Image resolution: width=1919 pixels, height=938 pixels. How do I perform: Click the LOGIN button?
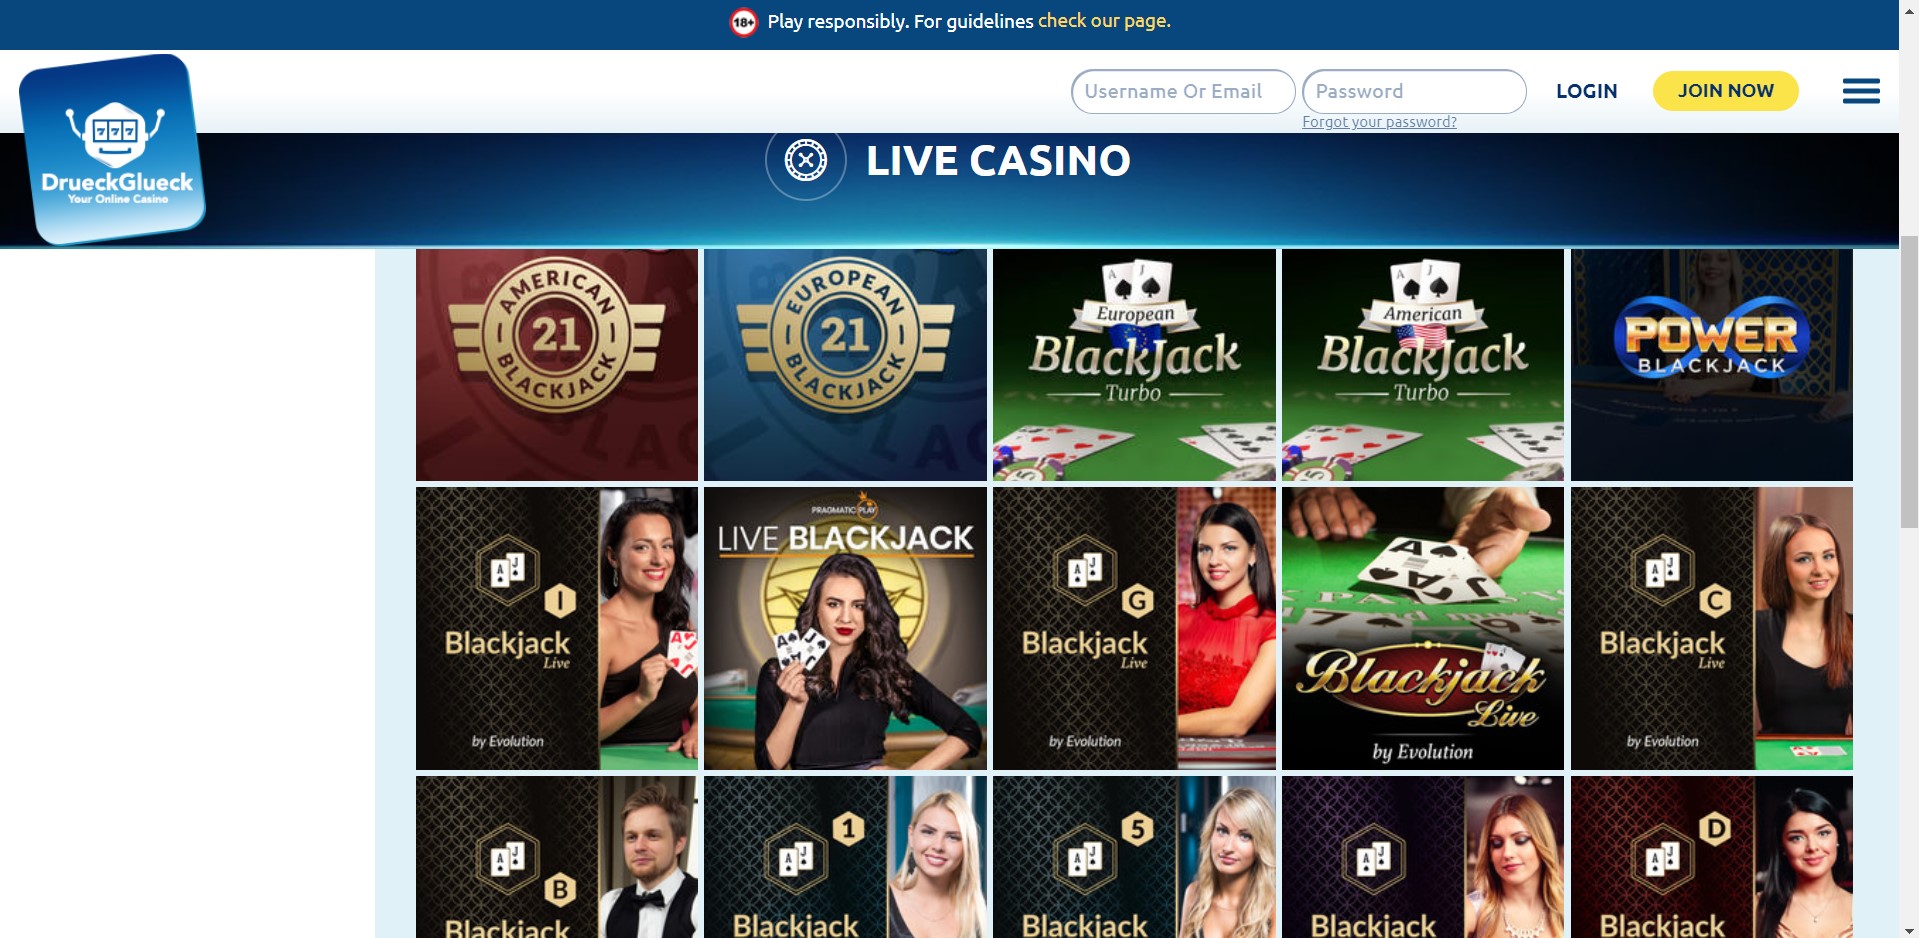[x=1586, y=91]
